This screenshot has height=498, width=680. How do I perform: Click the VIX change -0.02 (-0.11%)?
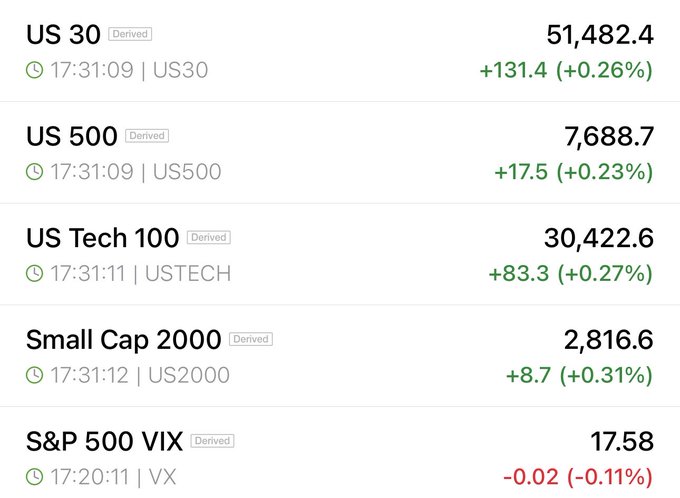click(578, 477)
